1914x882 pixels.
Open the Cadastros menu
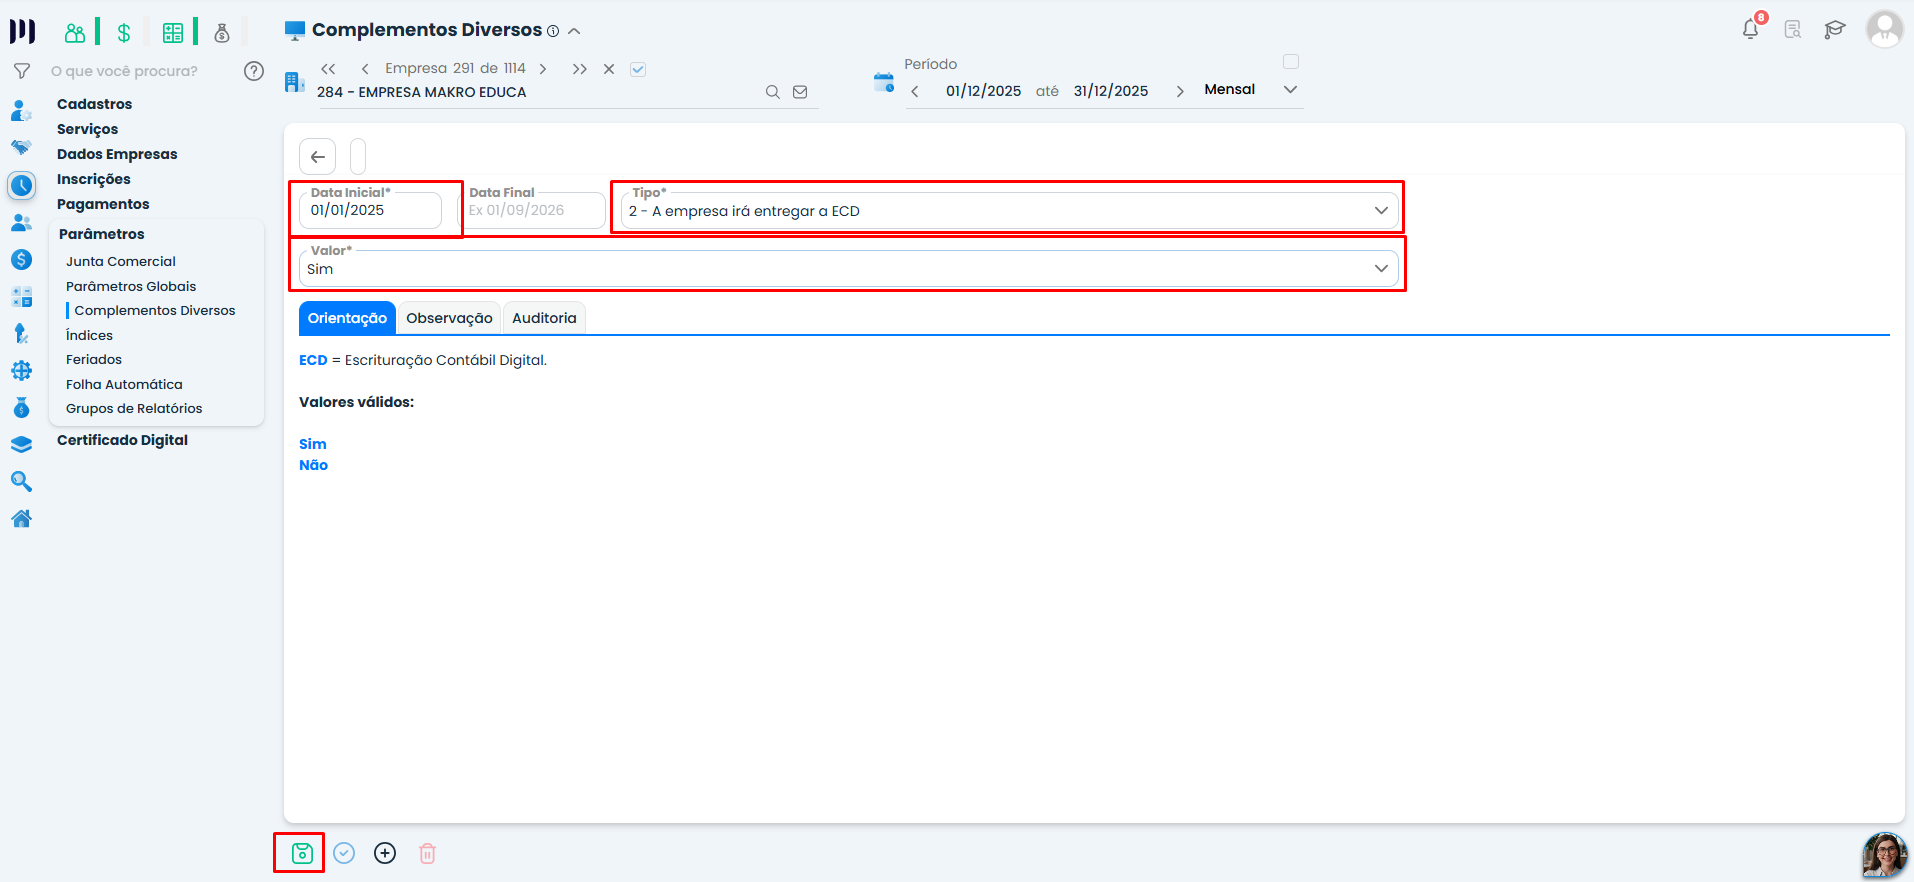(94, 104)
